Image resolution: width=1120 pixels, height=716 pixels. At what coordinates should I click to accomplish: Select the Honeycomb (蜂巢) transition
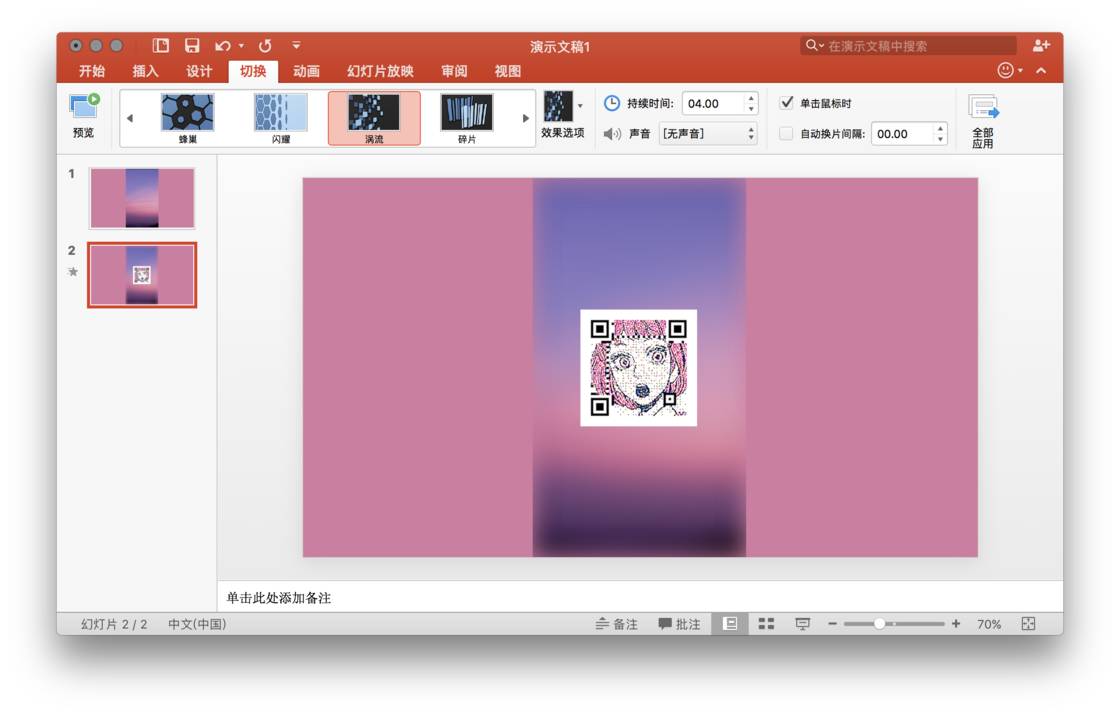click(187, 119)
